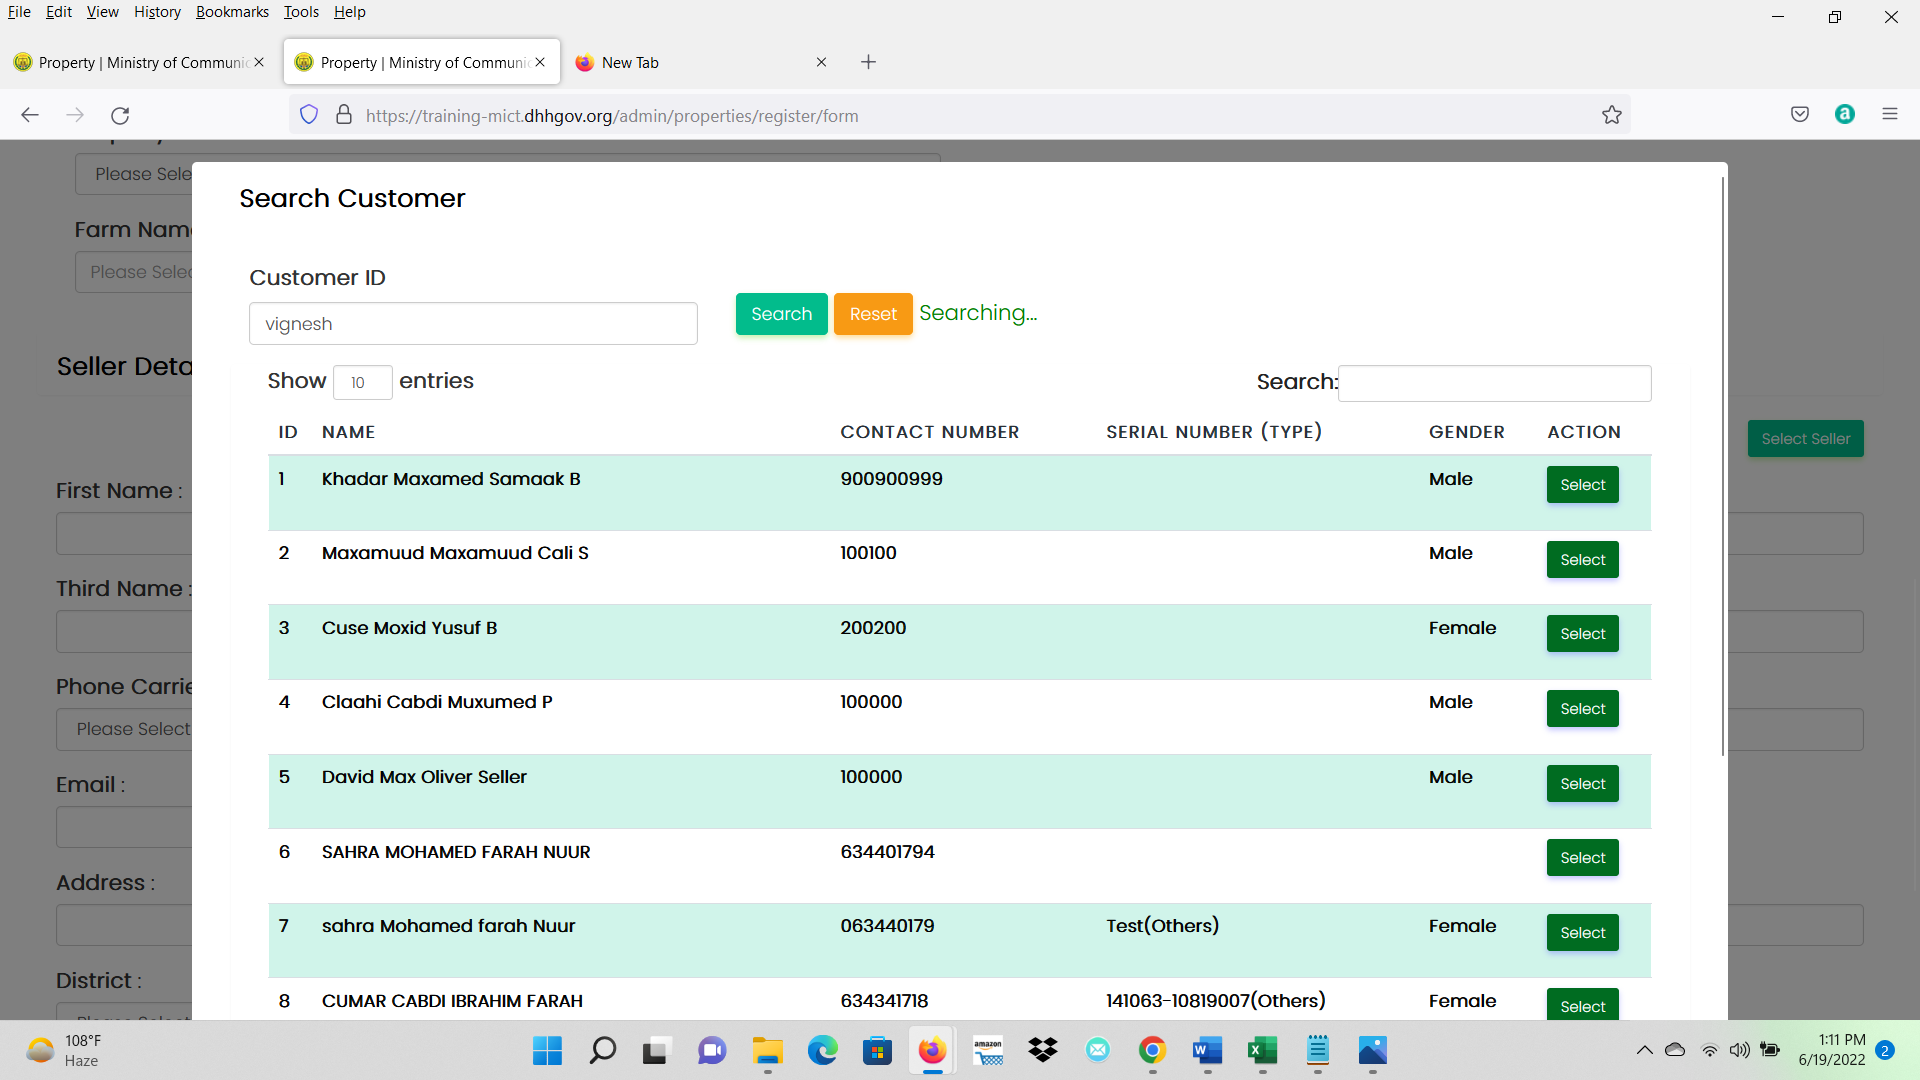This screenshot has width=1920, height=1080.
Task: Open the Firefox account avatar
Action: coord(1845,114)
